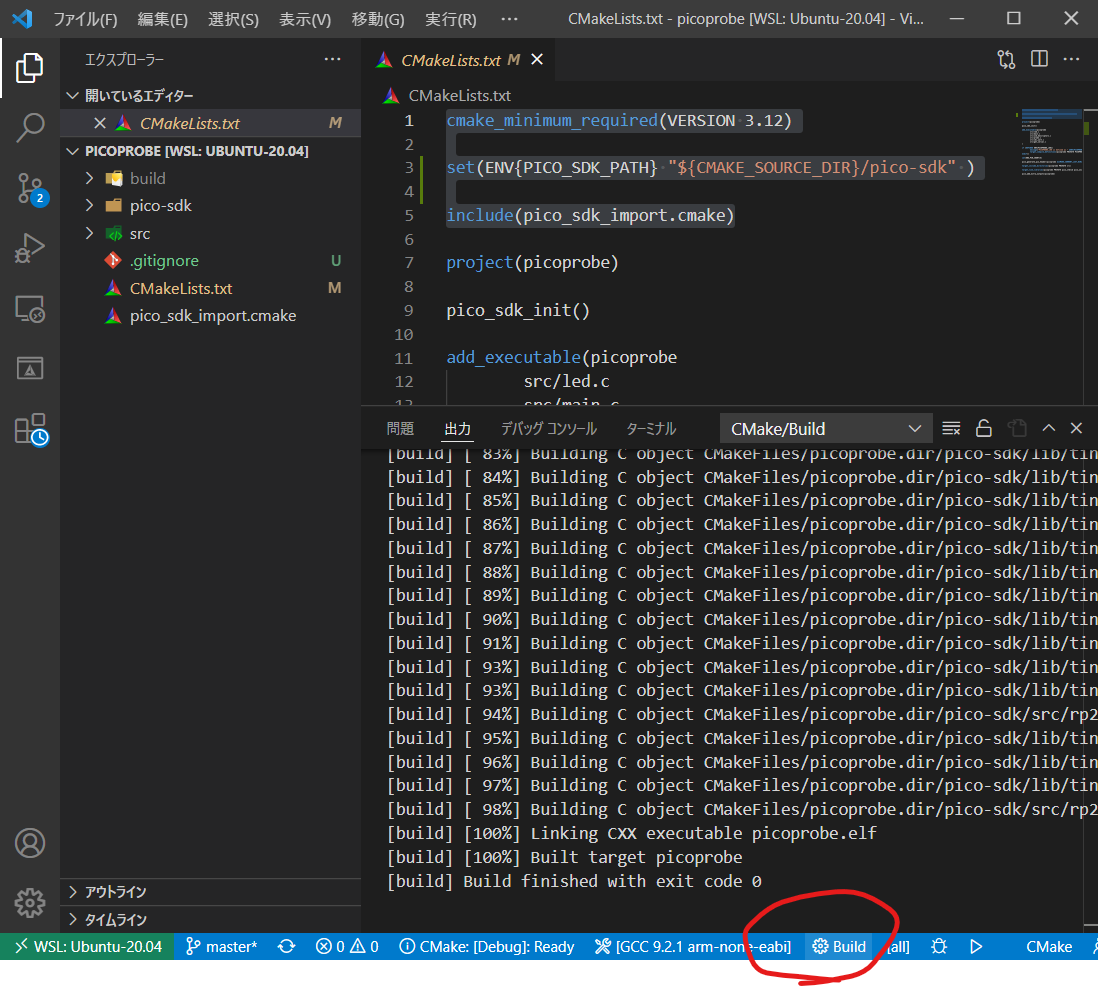Image resolution: width=1098 pixels, height=986 pixels.
Task: Switch to the Problems panel tab
Action: (401, 429)
